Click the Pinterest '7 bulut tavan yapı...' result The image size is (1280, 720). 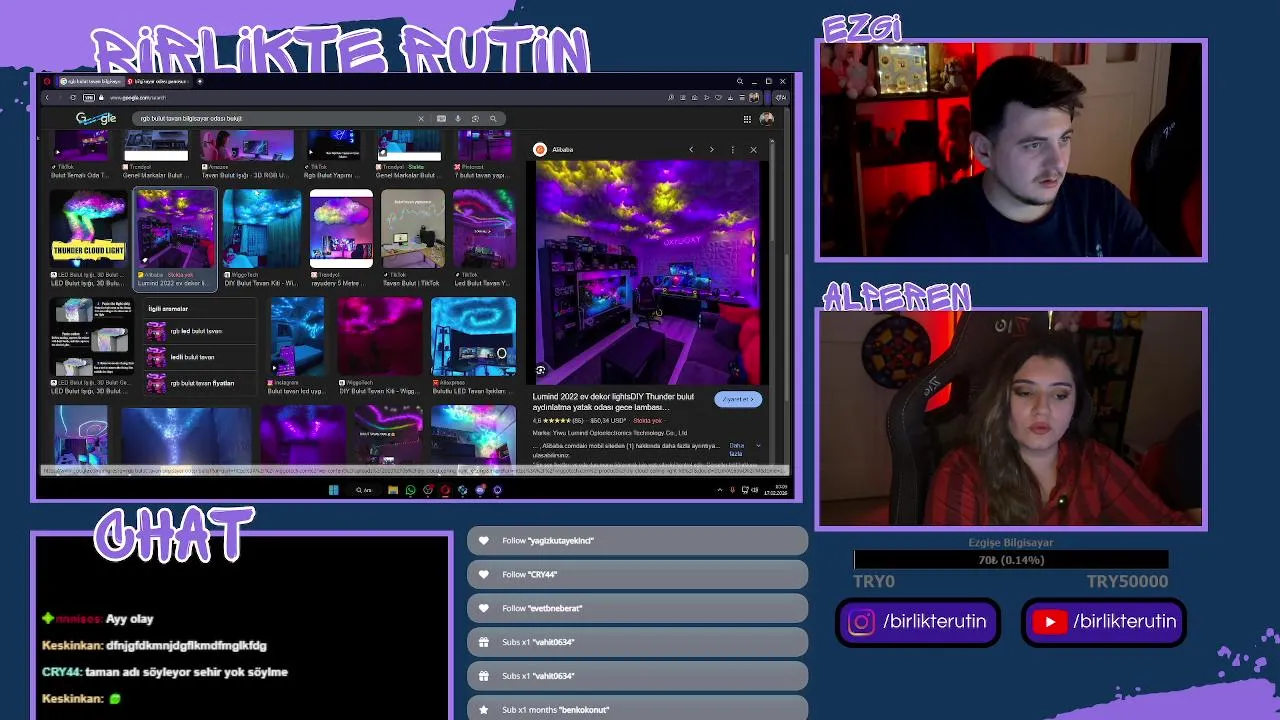[484, 154]
